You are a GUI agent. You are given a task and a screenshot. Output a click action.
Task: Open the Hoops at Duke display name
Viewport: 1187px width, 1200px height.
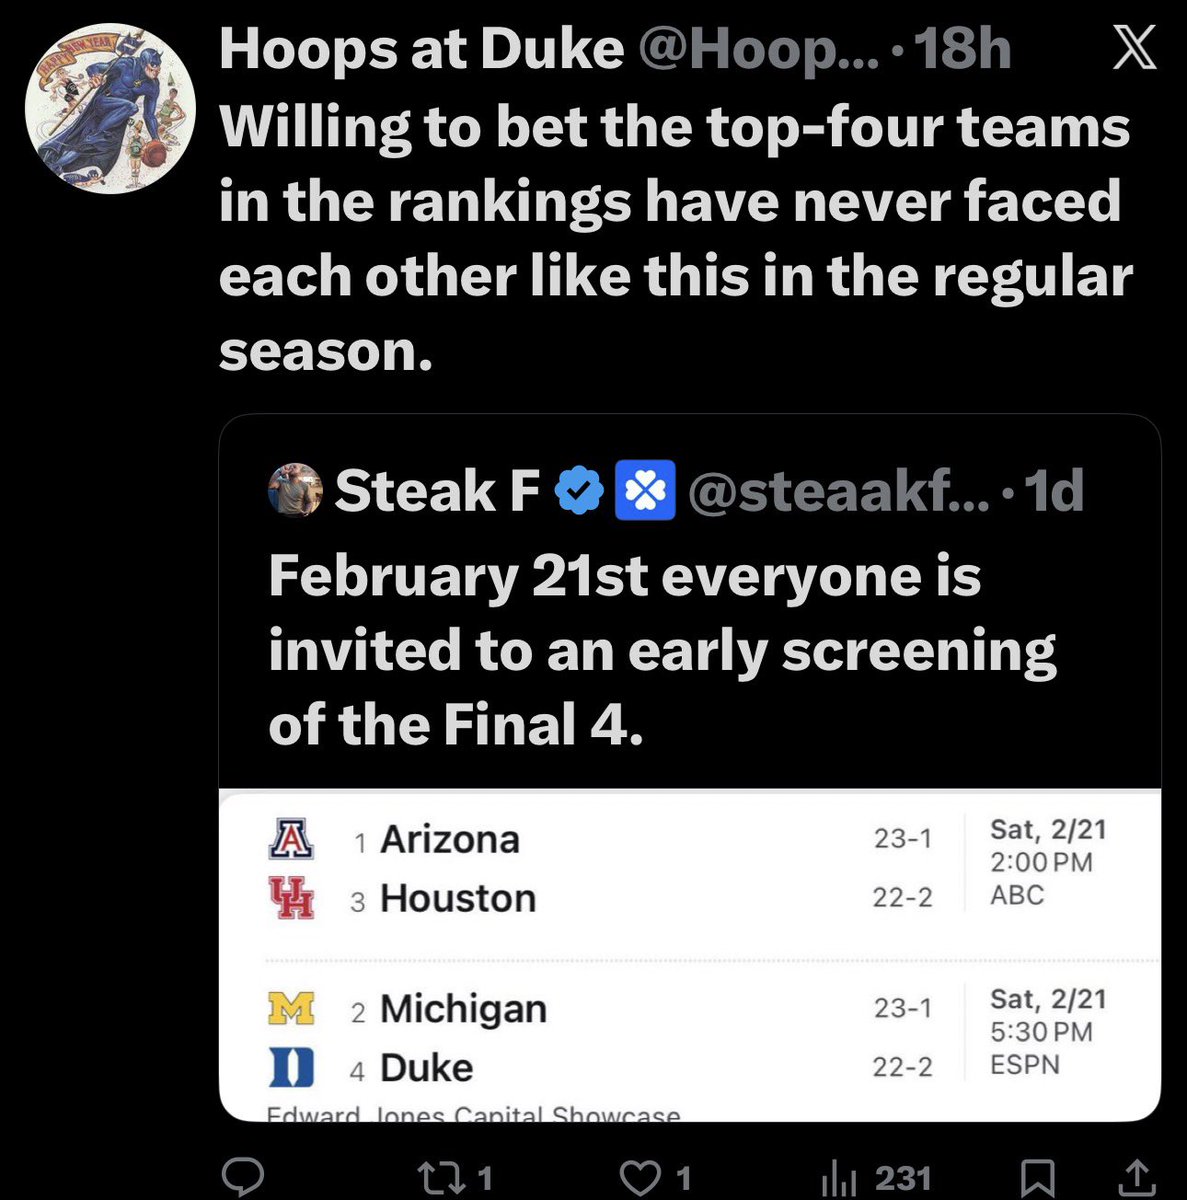(x=420, y=49)
